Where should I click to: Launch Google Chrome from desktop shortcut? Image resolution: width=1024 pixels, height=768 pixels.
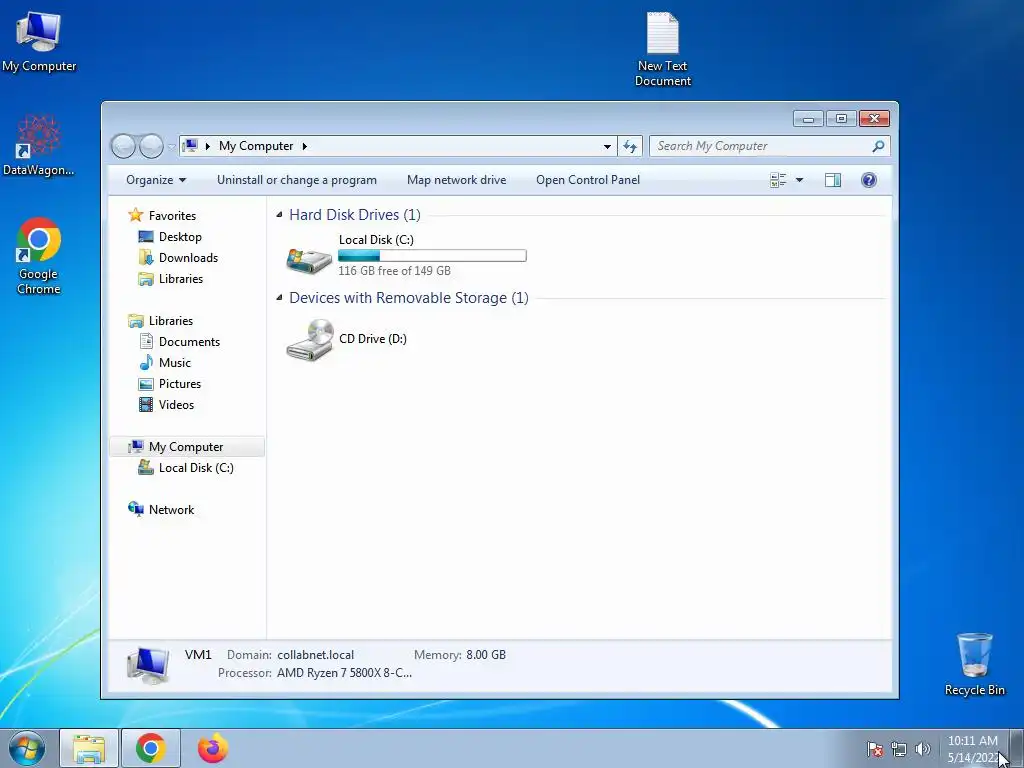point(39,256)
